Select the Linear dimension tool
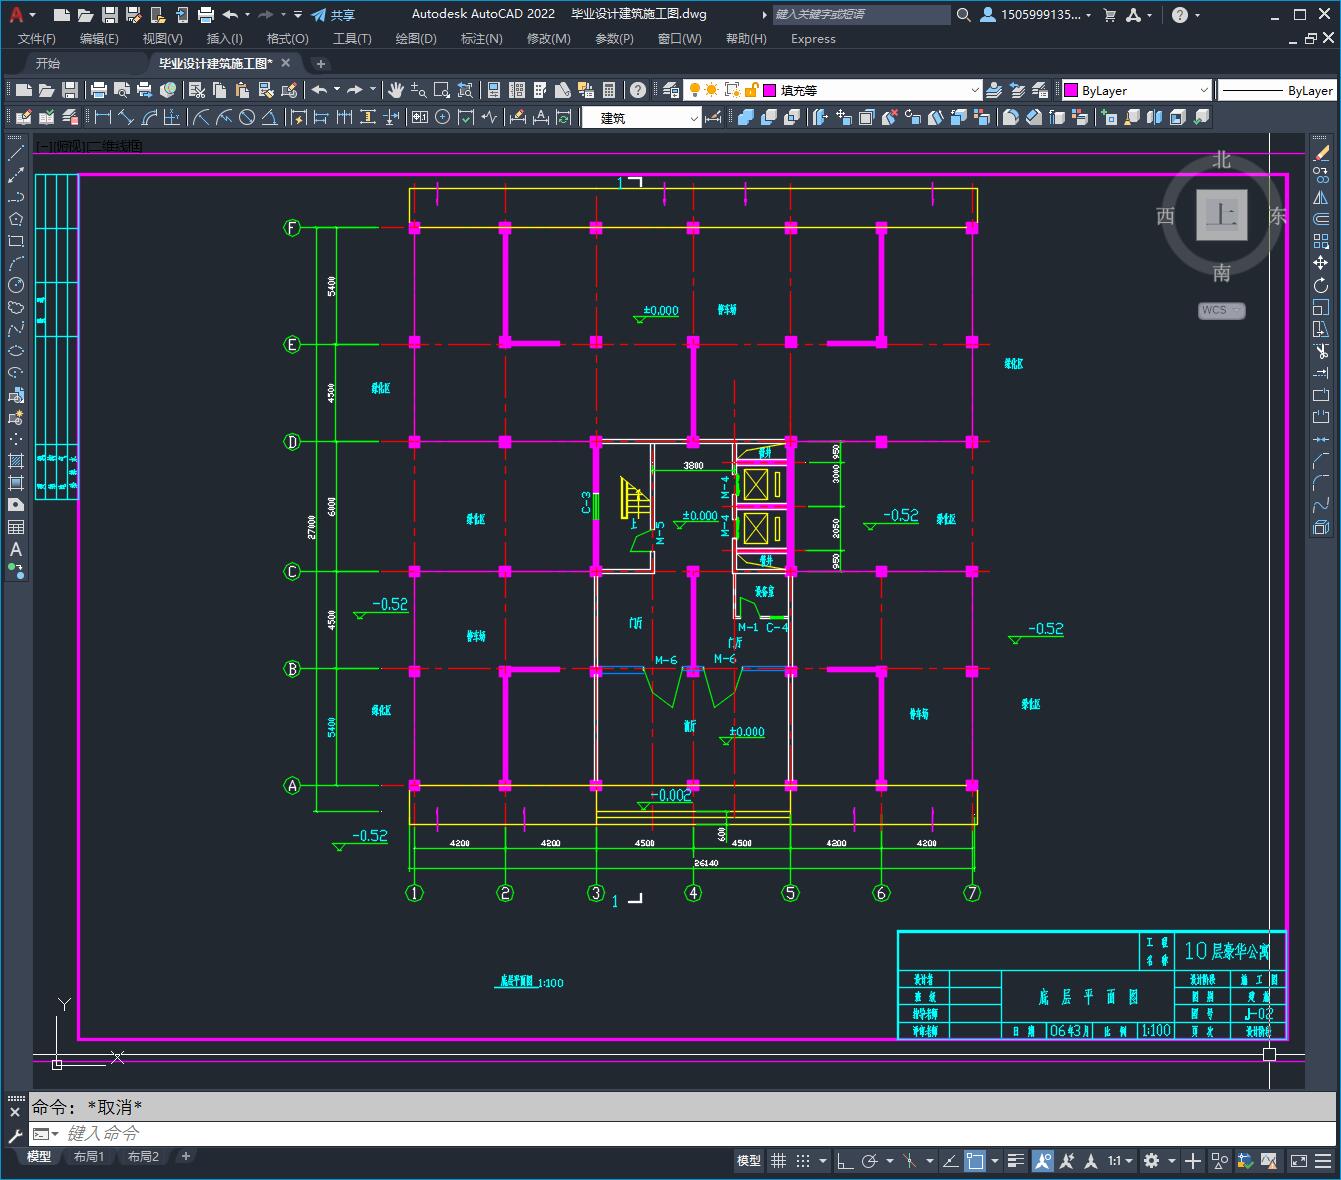 pos(102,117)
